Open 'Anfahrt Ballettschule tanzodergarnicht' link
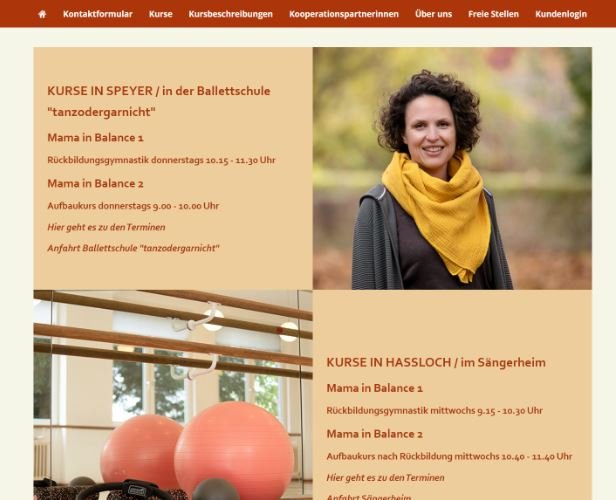Viewport: 616px width, 500px height. [133, 248]
